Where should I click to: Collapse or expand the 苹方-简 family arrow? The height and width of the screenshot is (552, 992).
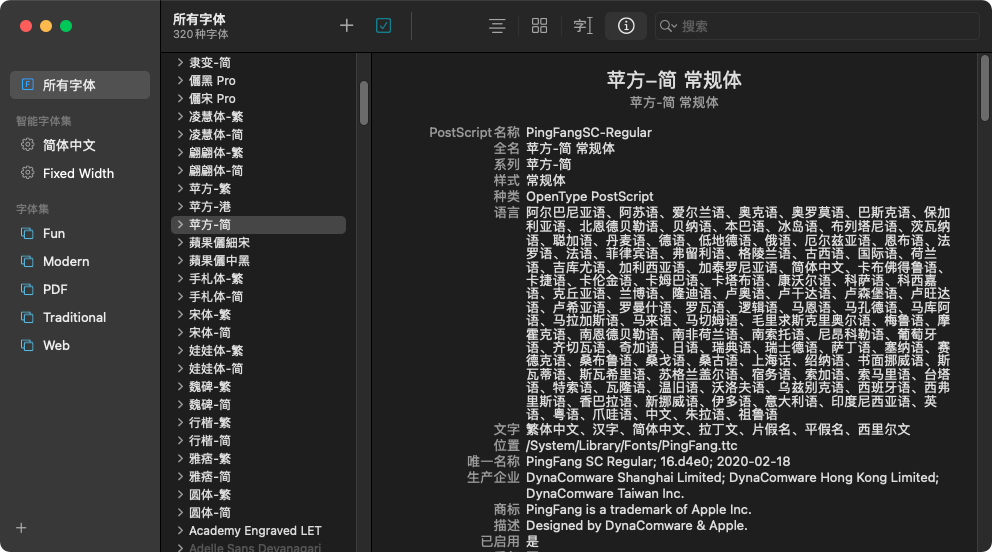pyautogui.click(x=180, y=225)
